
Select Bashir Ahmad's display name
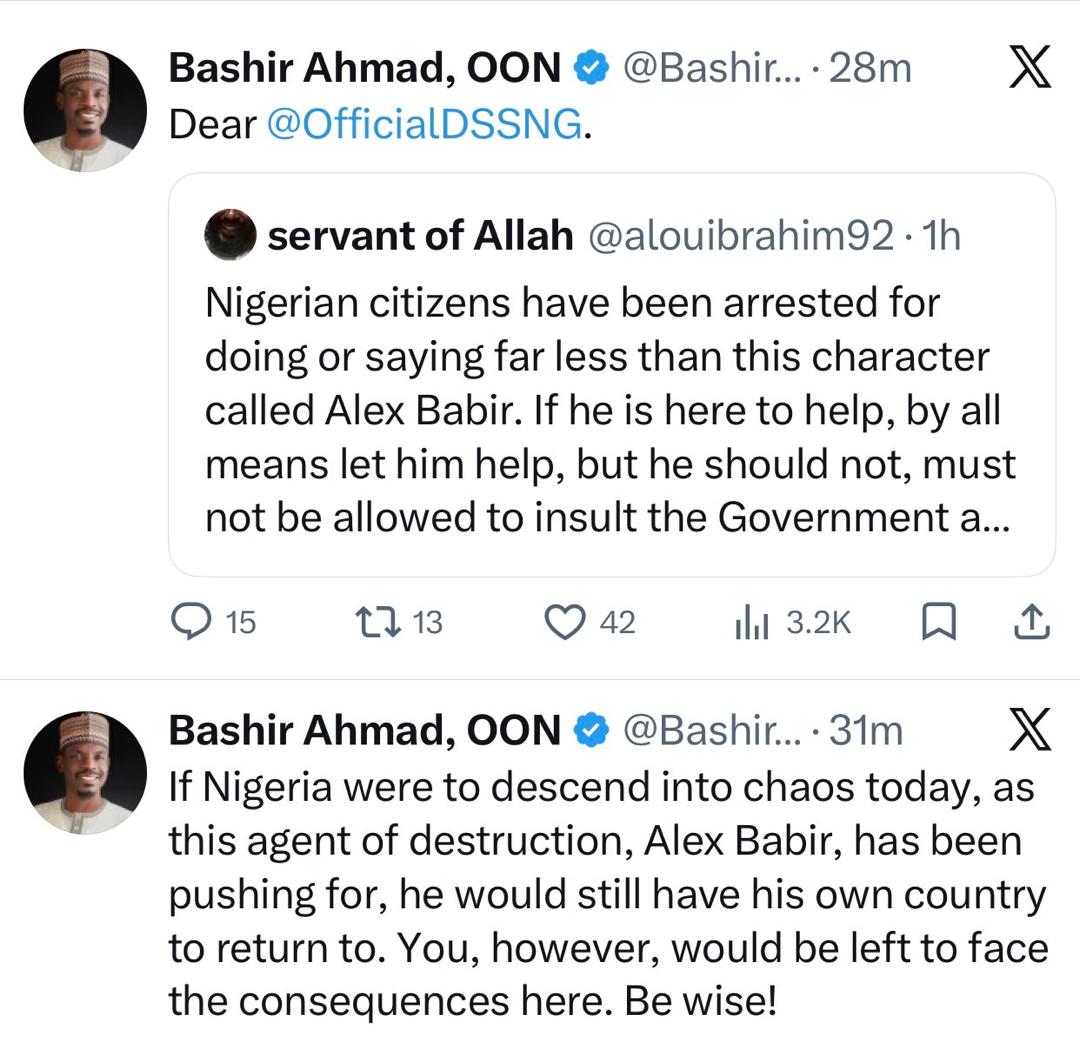point(365,66)
